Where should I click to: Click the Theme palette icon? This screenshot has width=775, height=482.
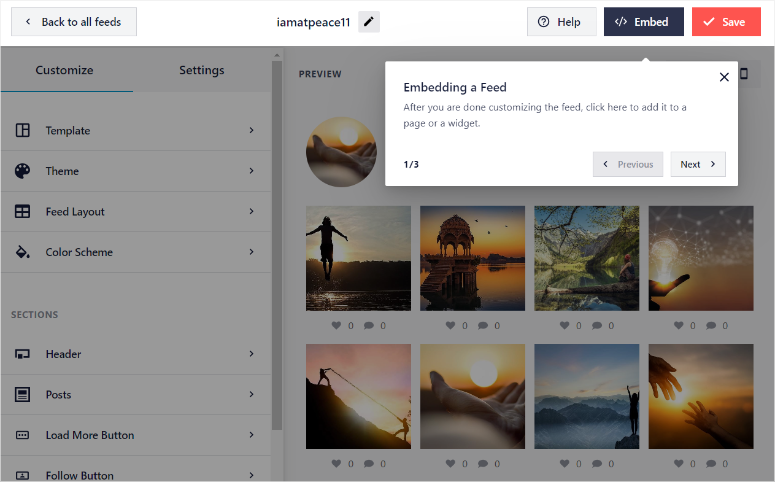[x=22, y=171]
